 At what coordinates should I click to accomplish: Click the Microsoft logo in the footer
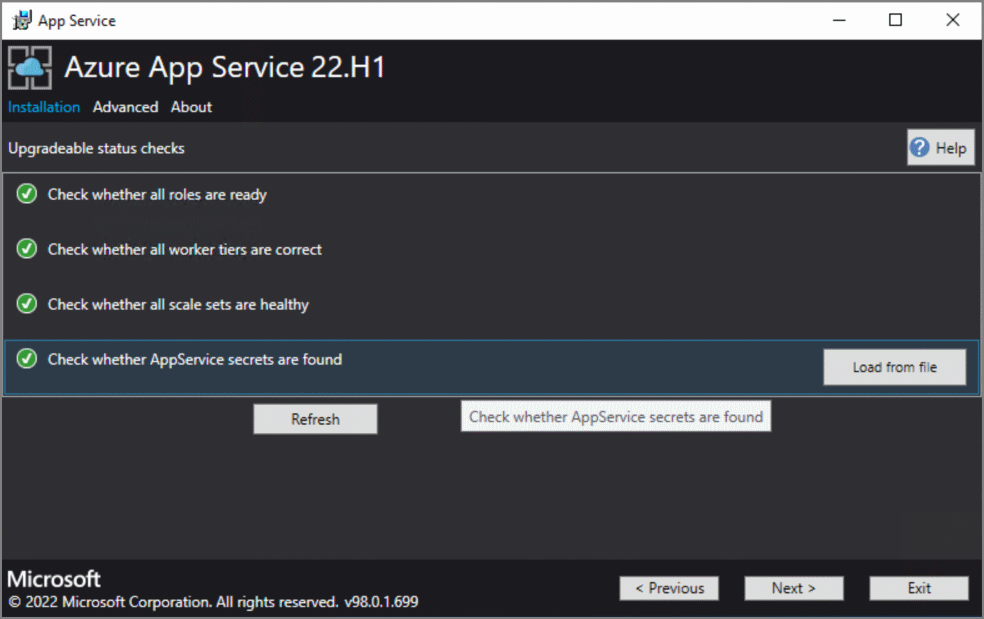click(x=53, y=578)
